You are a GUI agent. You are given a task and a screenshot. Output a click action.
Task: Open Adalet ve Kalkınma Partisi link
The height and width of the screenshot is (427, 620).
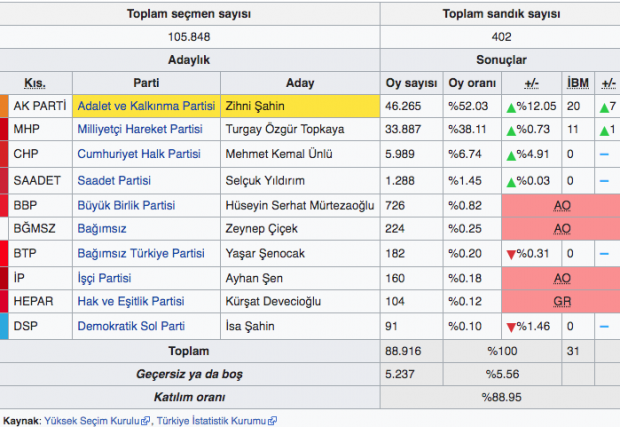click(x=146, y=106)
